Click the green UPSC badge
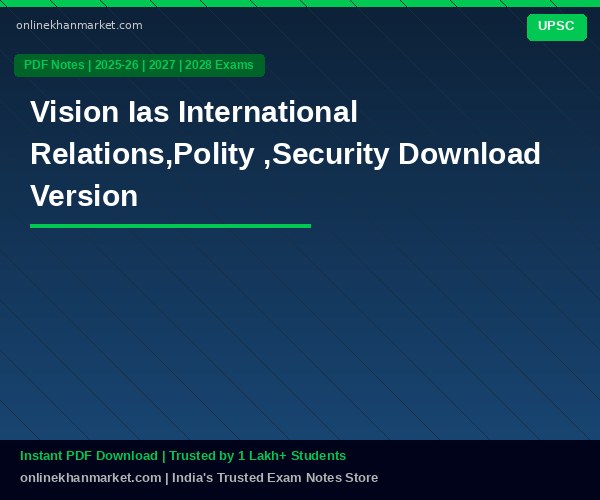 pyautogui.click(x=557, y=27)
